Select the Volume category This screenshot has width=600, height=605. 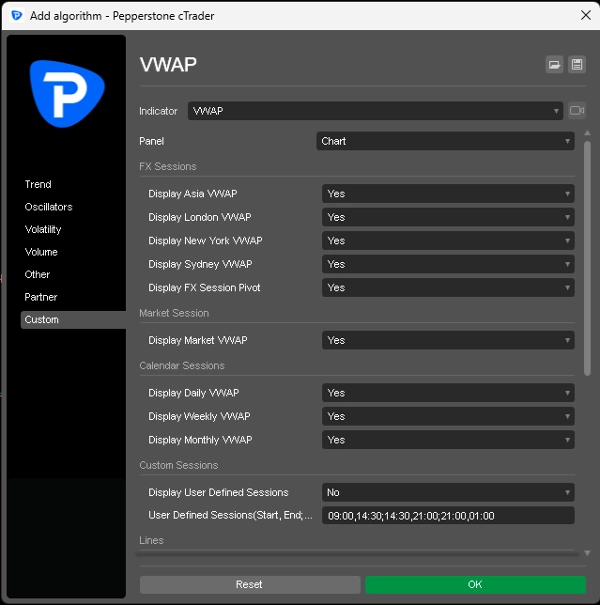pos(41,252)
